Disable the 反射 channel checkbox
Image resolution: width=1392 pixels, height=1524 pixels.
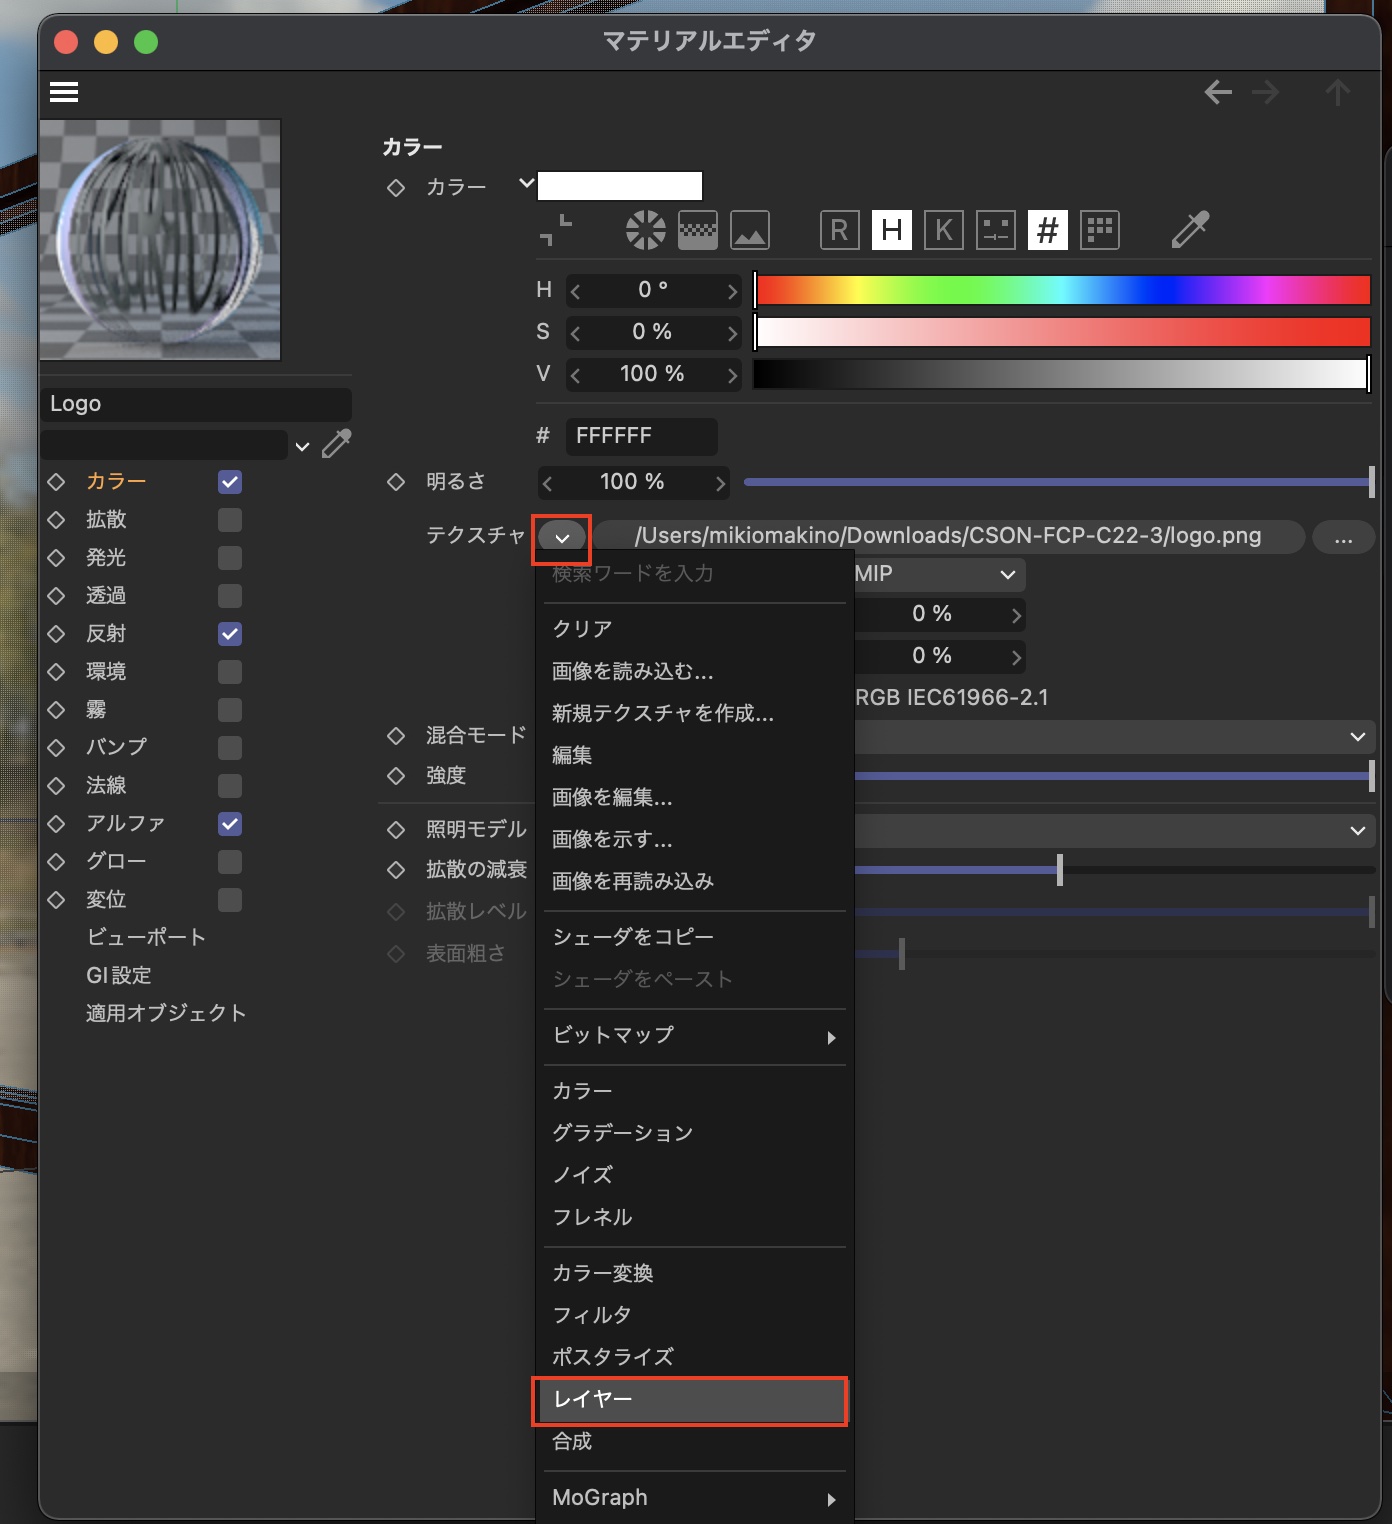tap(230, 634)
